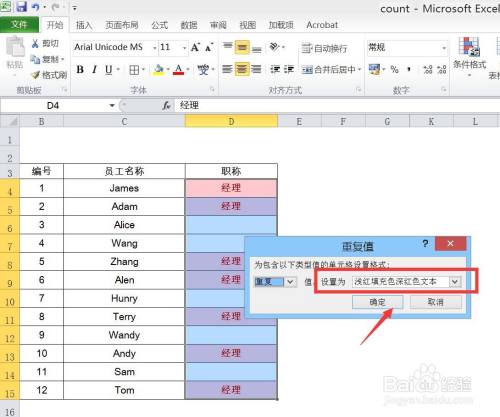The height and width of the screenshot is (417, 500).
Task: Open the underline style dropdown arrow
Action: (x=118, y=69)
